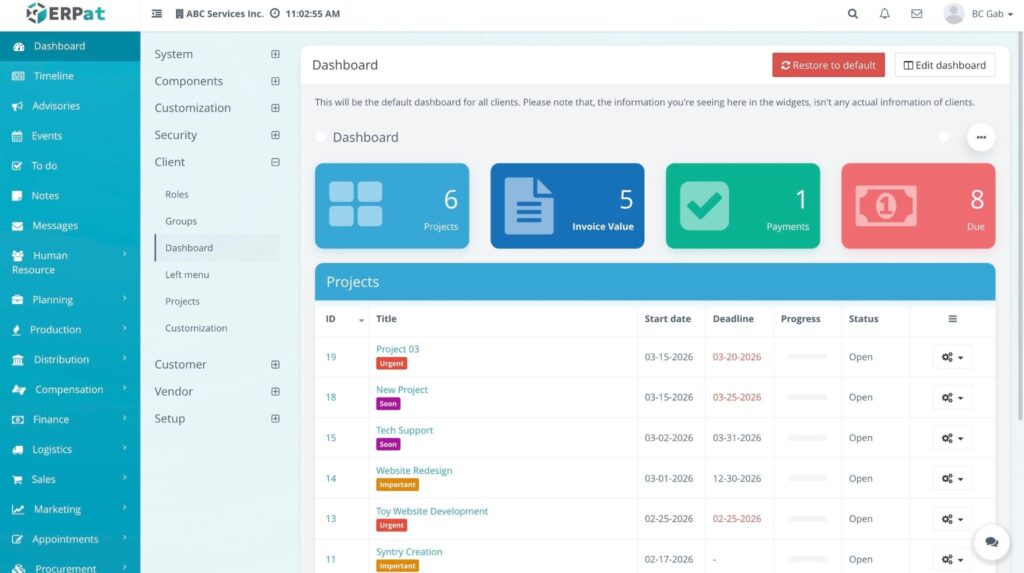The image size is (1024, 573).
Task: Open the Groups settings item
Action: tap(181, 221)
